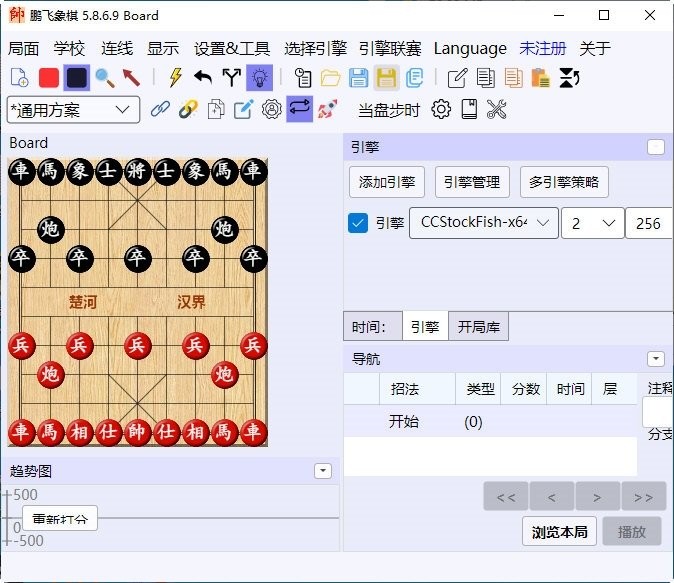
Task: Click the 添加引擎 button
Action: click(x=387, y=182)
